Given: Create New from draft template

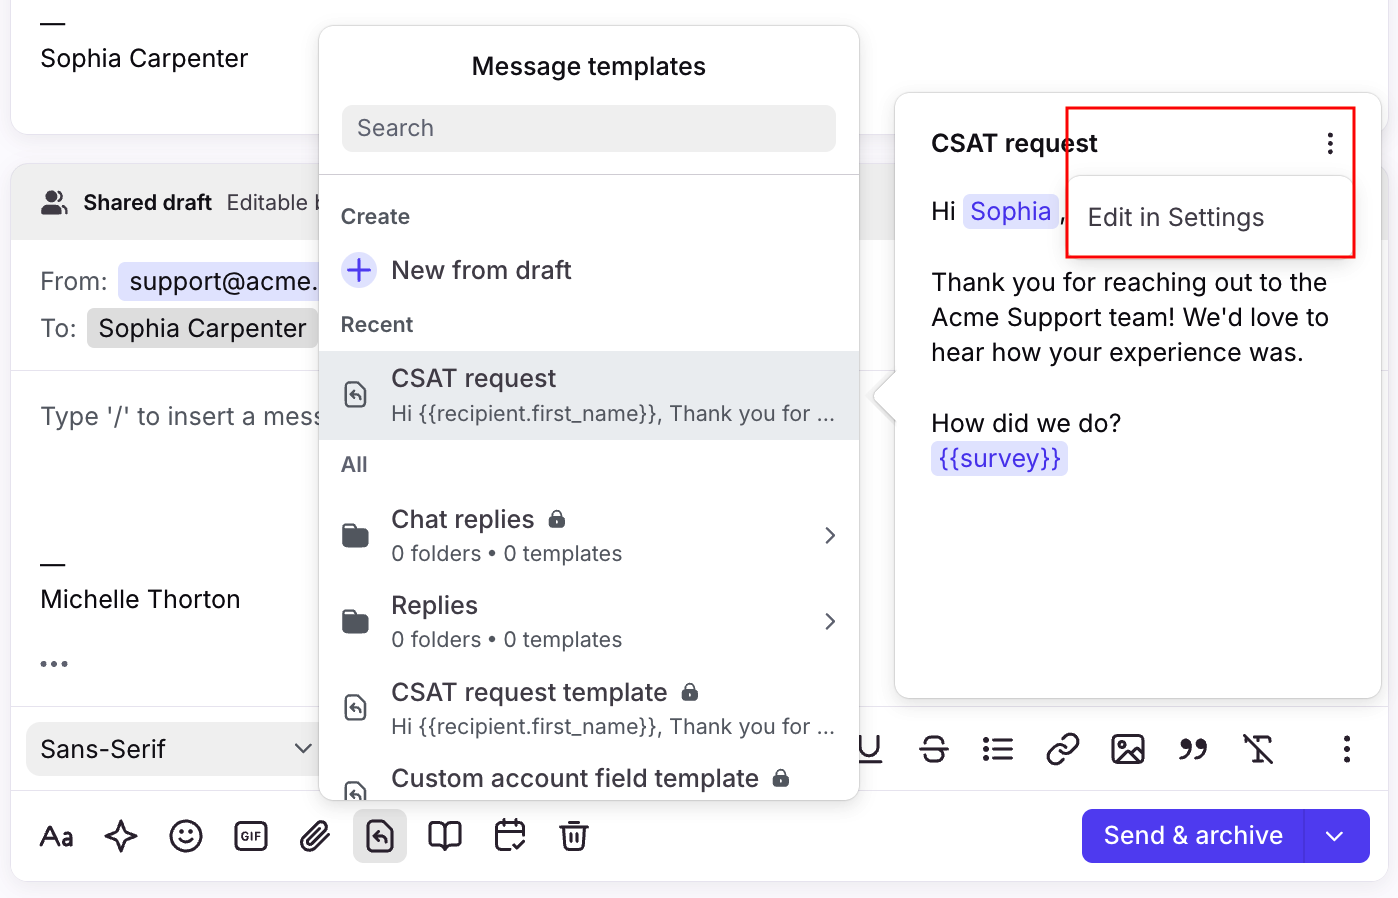Looking at the screenshot, I should pos(481,270).
